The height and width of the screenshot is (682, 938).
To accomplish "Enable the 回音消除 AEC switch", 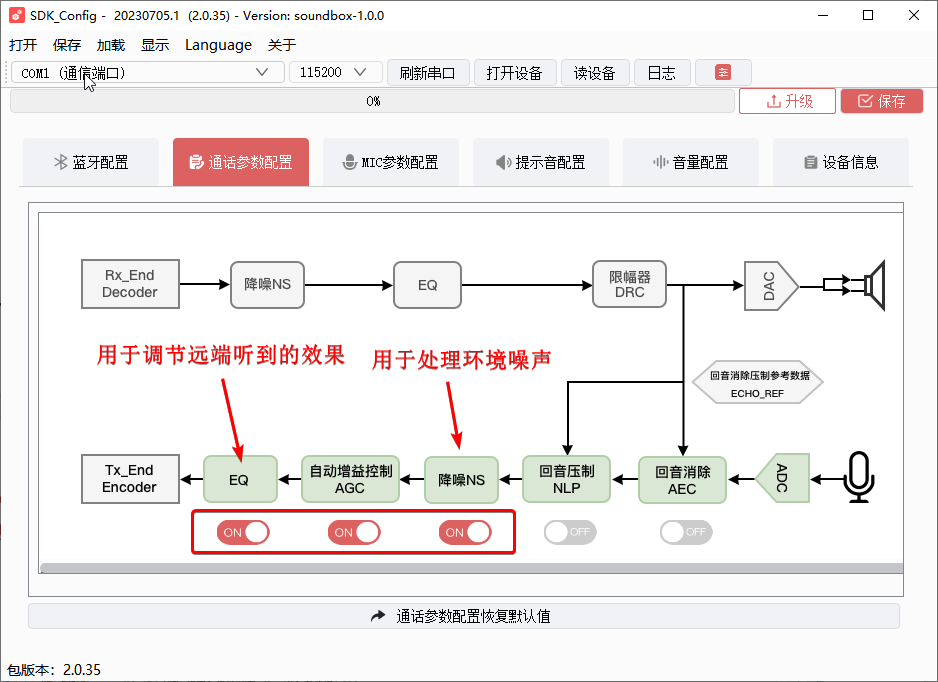I will tap(686, 532).
